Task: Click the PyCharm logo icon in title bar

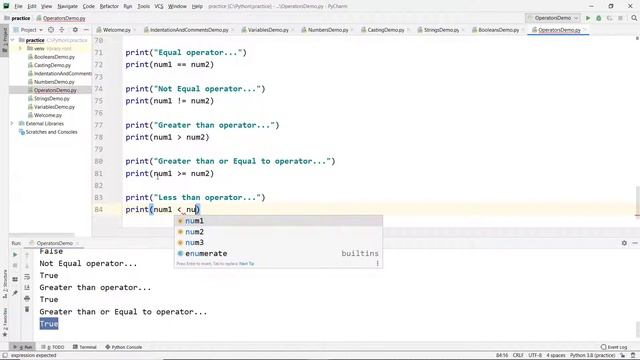Action: (6, 6)
